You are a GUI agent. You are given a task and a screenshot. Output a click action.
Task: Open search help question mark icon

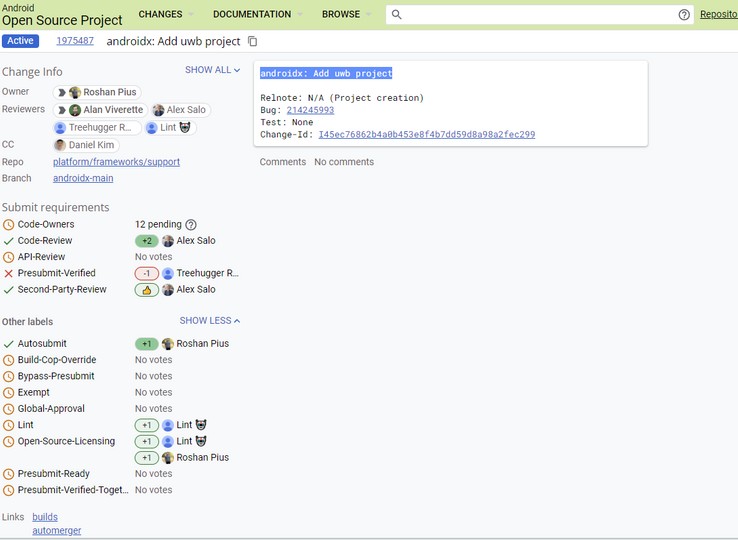point(684,15)
